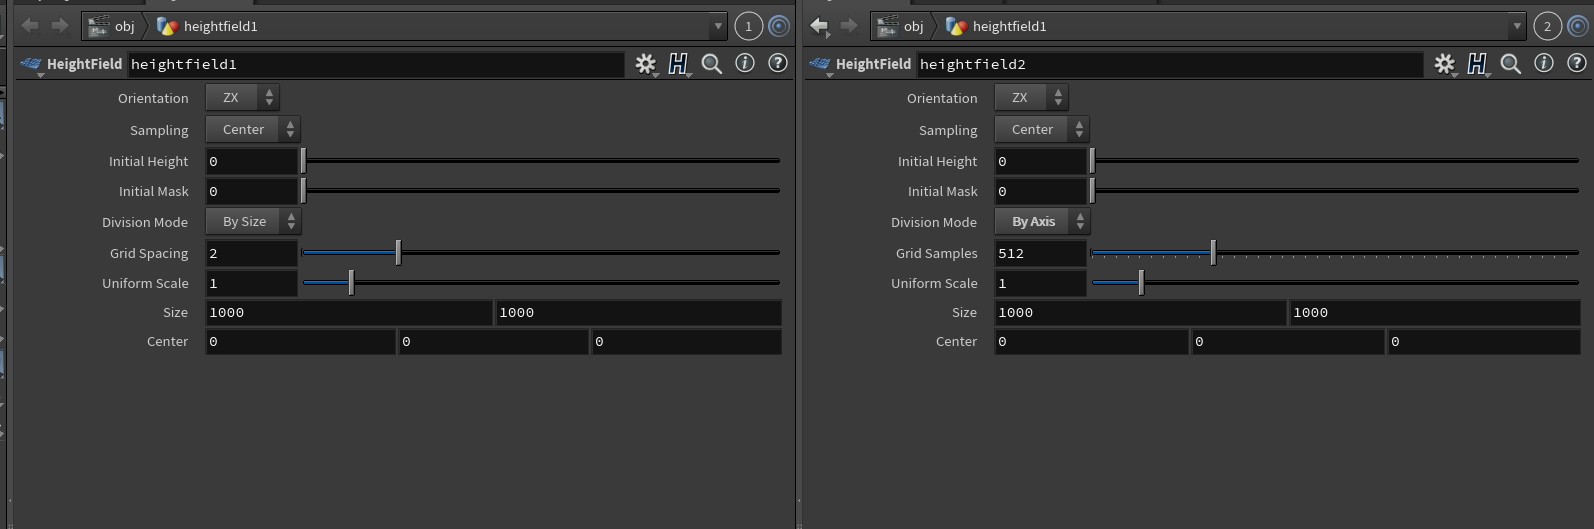Screen dimensions: 1594x529
Task: Go forward in left pane navigation
Action: (60, 26)
